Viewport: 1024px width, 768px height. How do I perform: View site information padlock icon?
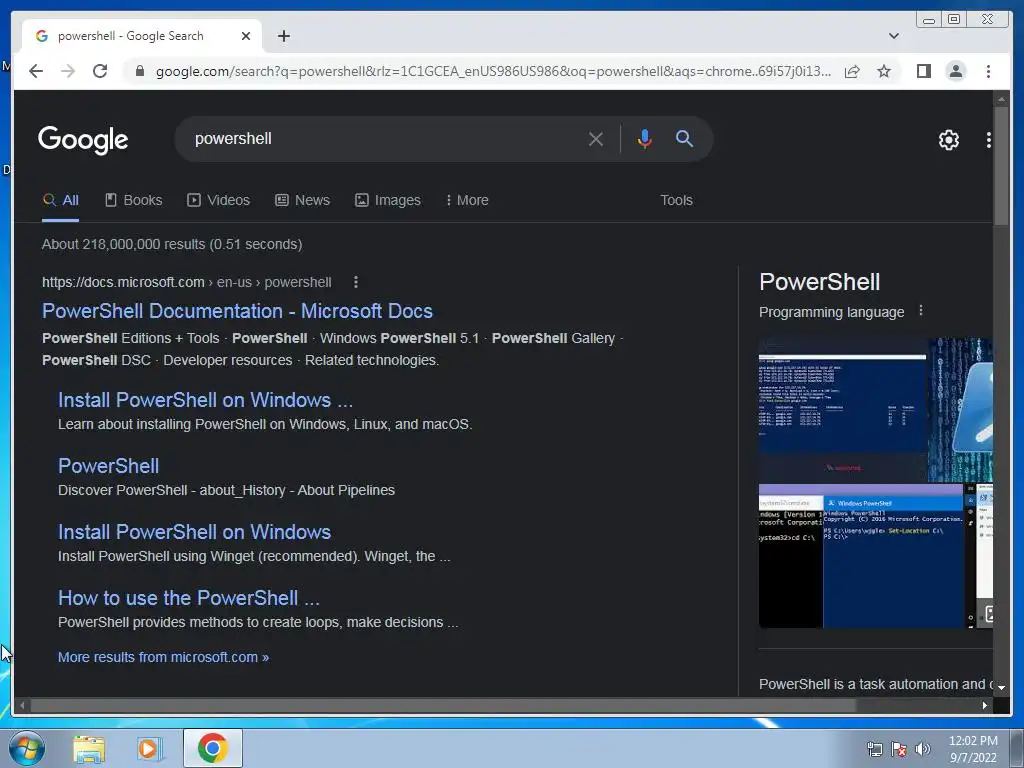(x=139, y=71)
